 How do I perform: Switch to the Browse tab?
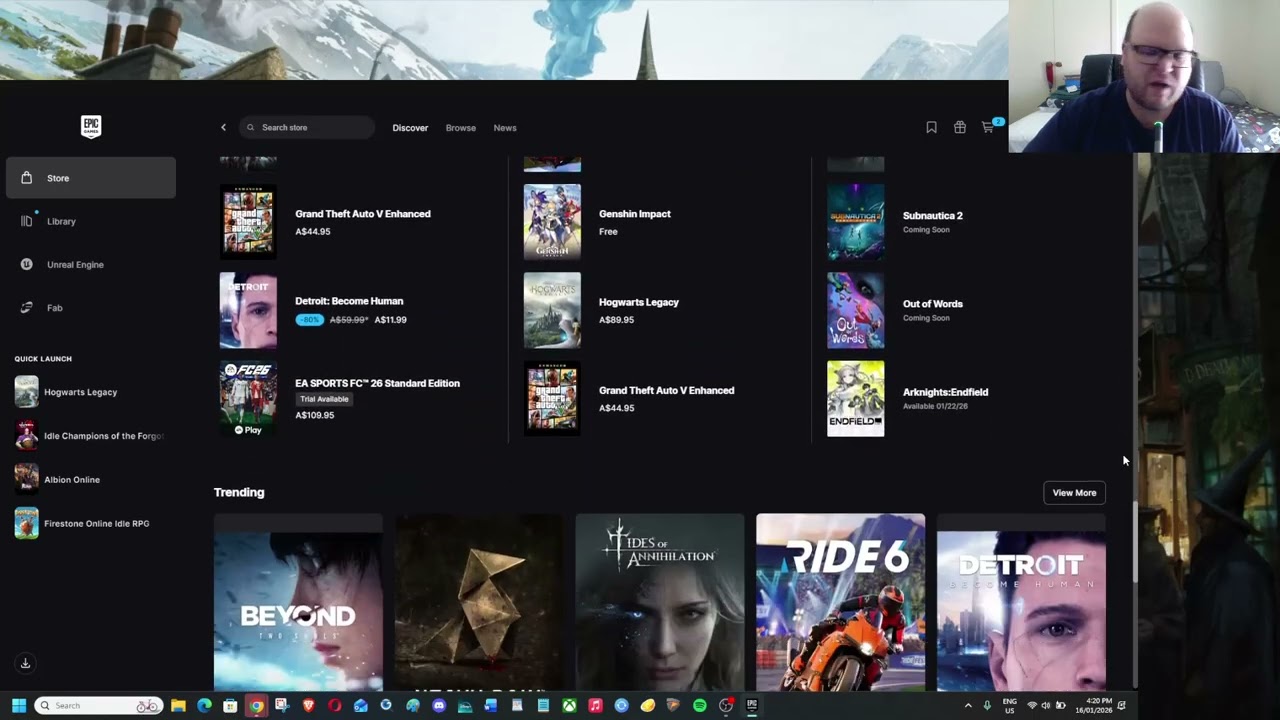(x=461, y=128)
